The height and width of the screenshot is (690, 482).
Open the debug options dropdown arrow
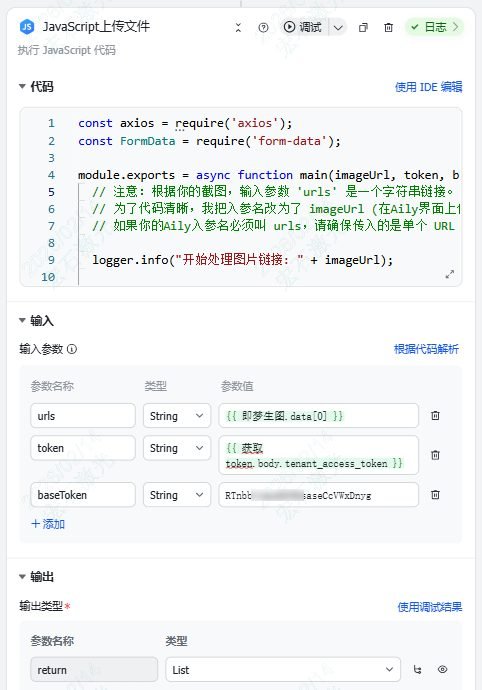tap(338, 28)
